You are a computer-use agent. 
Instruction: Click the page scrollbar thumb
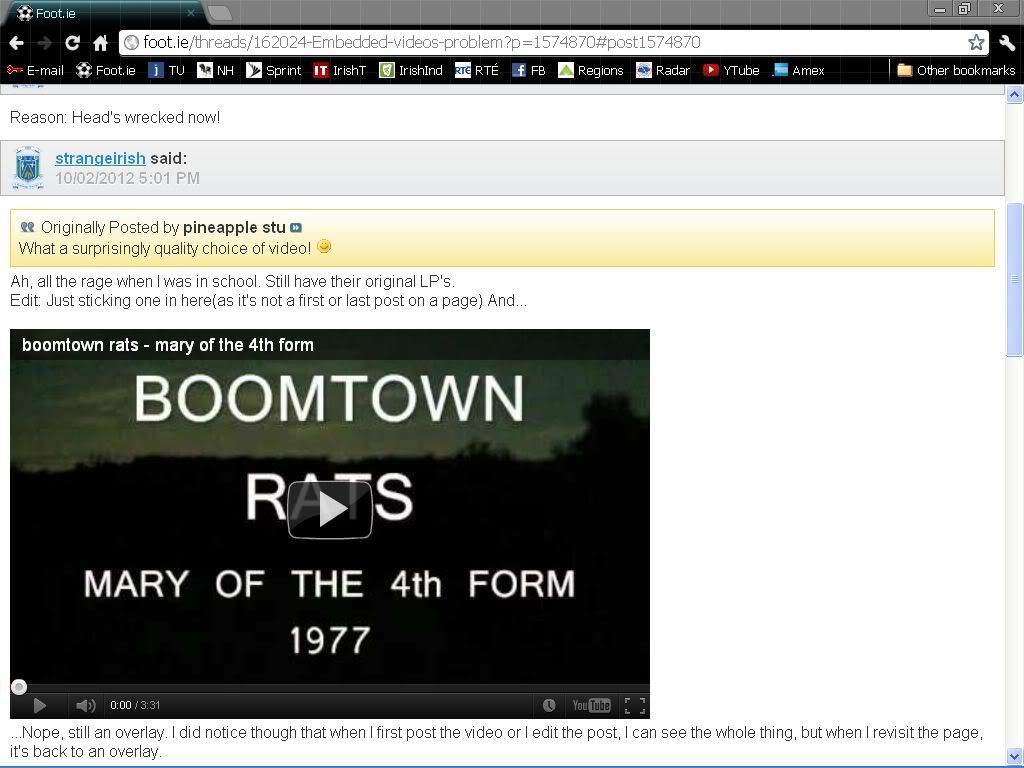point(1014,280)
